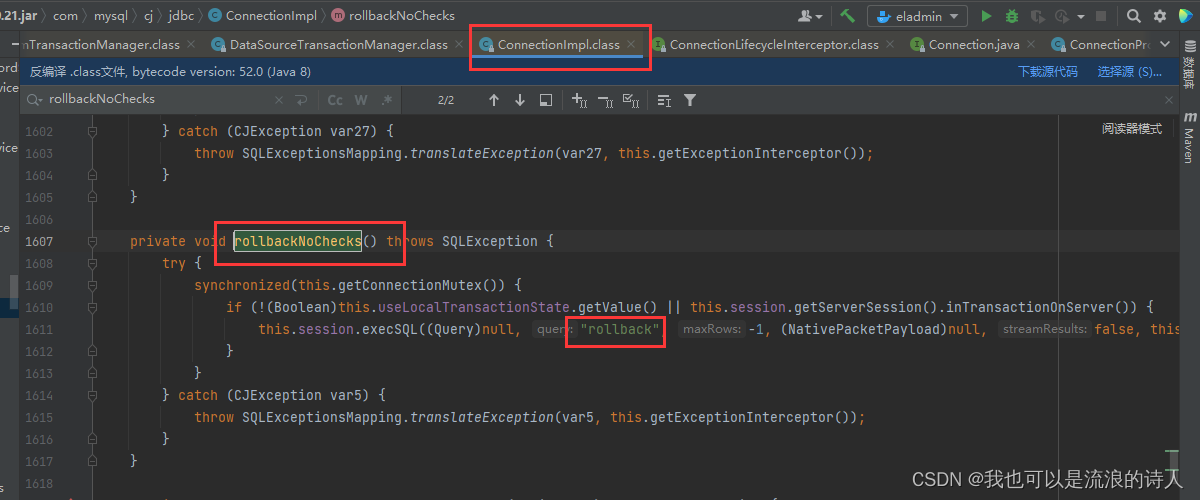Toggle Words (W) search option
The height and width of the screenshot is (500, 1200).
pyautogui.click(x=361, y=100)
